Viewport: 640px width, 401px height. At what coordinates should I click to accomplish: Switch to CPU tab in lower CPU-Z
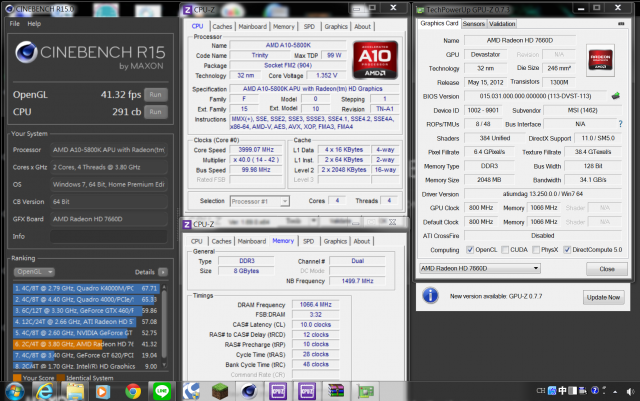point(196,241)
